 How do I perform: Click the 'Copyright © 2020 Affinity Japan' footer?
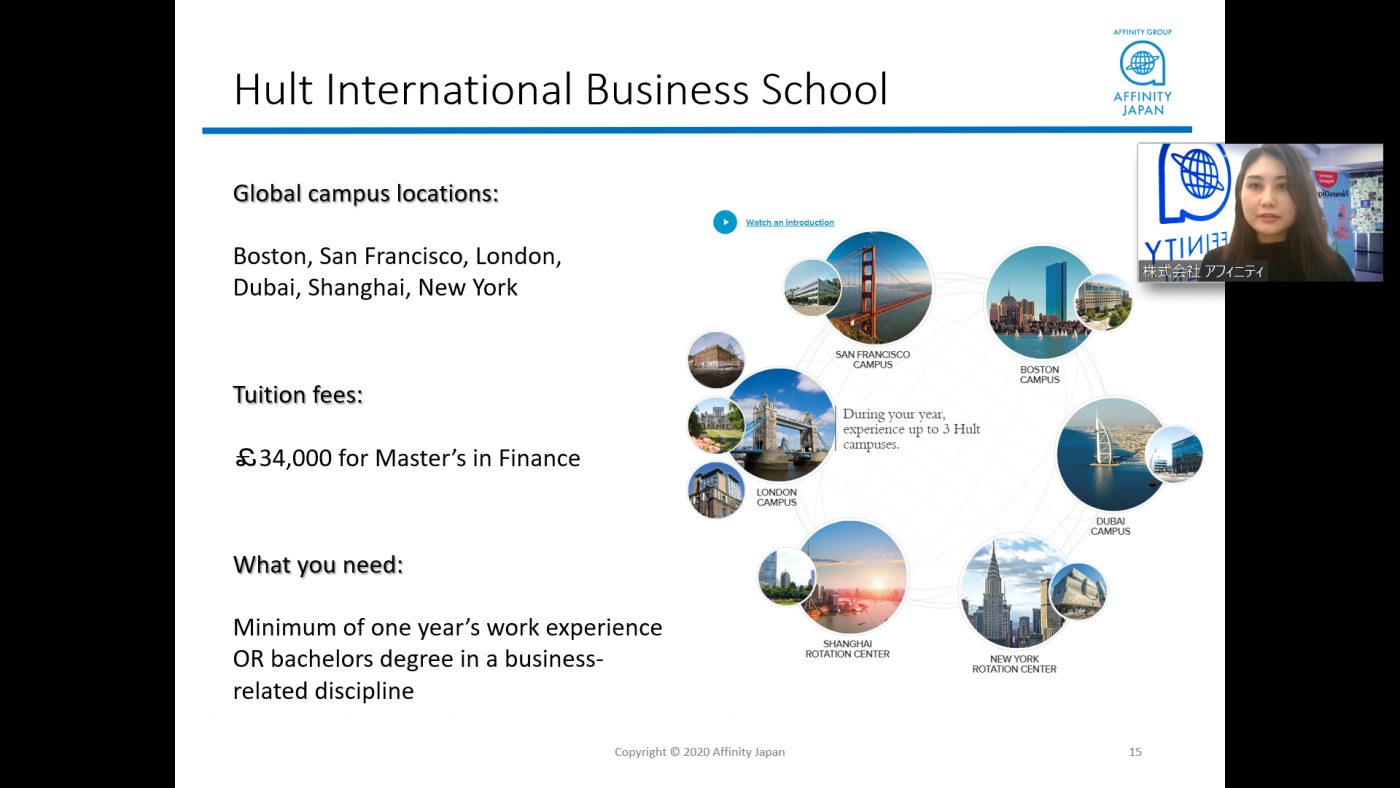699,752
